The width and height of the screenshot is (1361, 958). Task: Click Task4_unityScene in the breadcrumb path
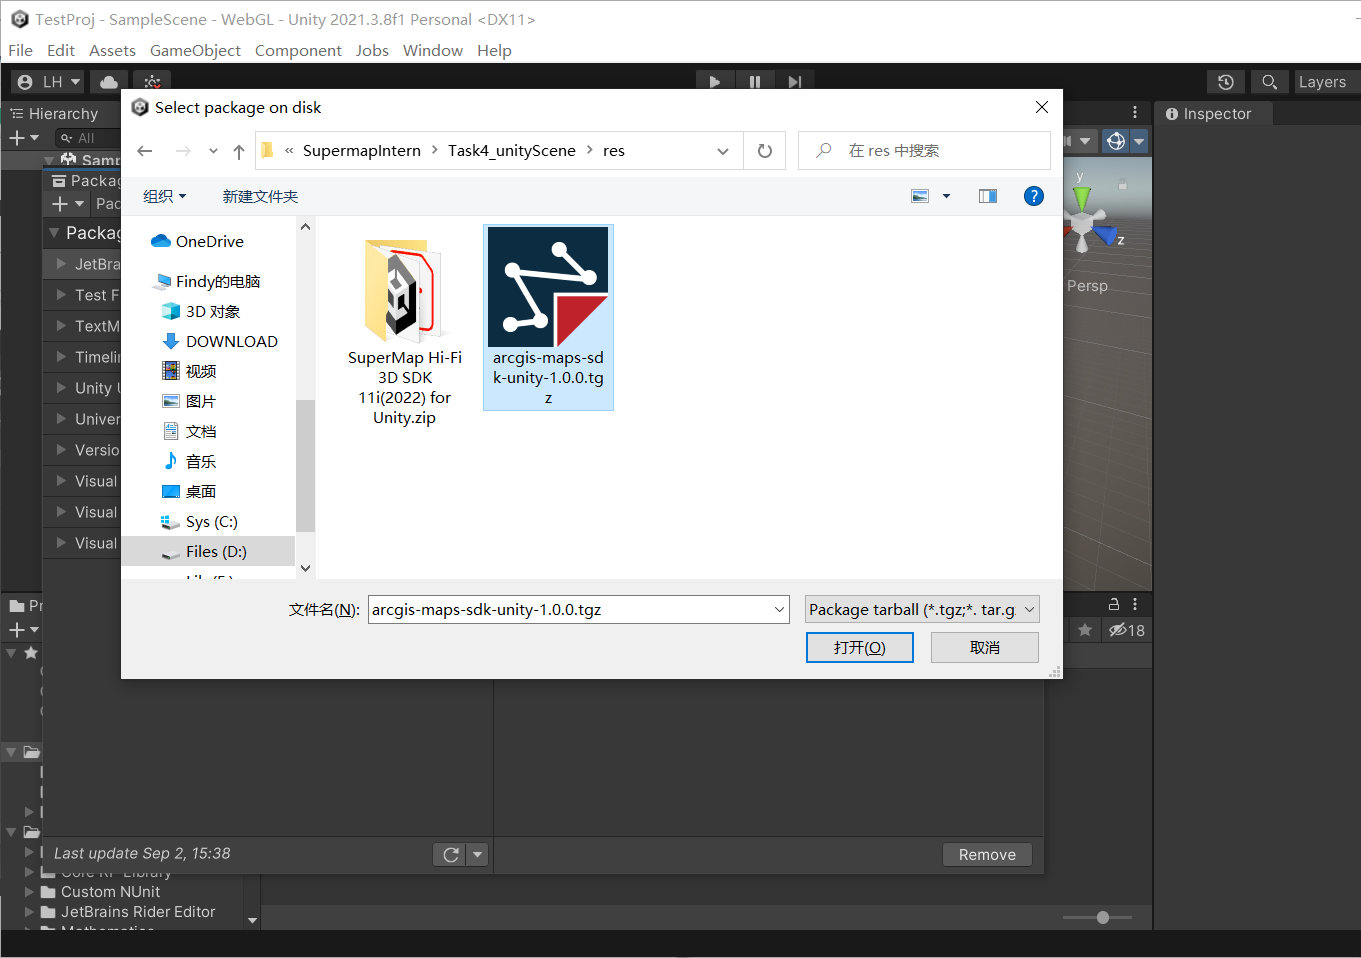point(512,151)
